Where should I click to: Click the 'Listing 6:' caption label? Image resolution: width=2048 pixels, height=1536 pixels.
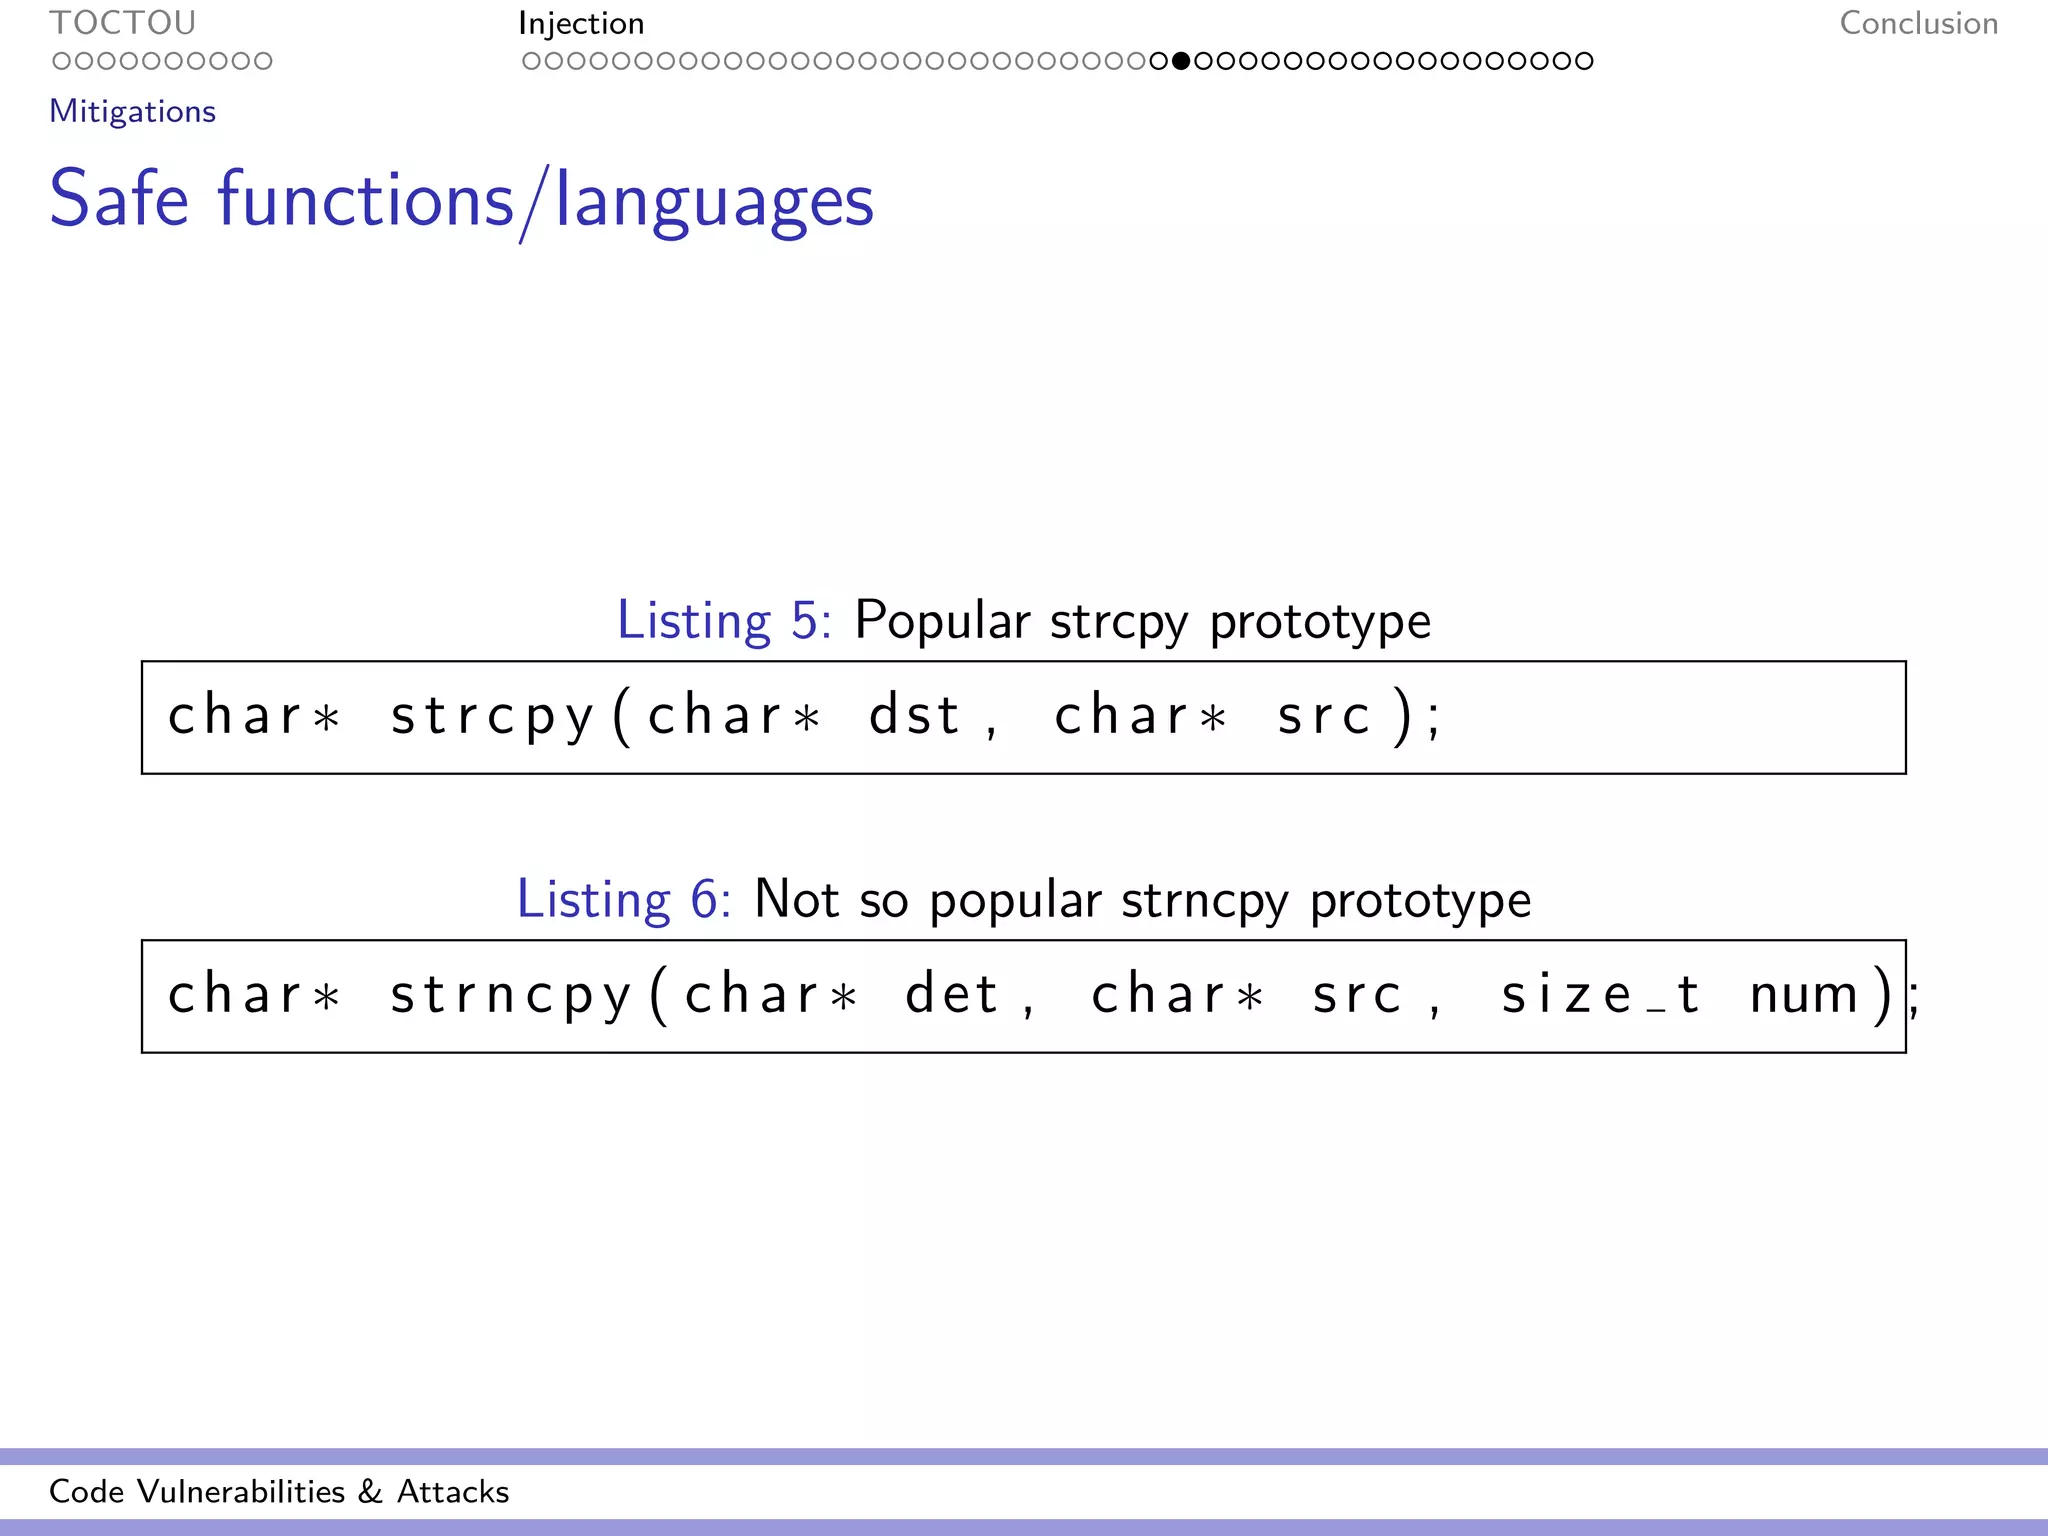pos(624,899)
